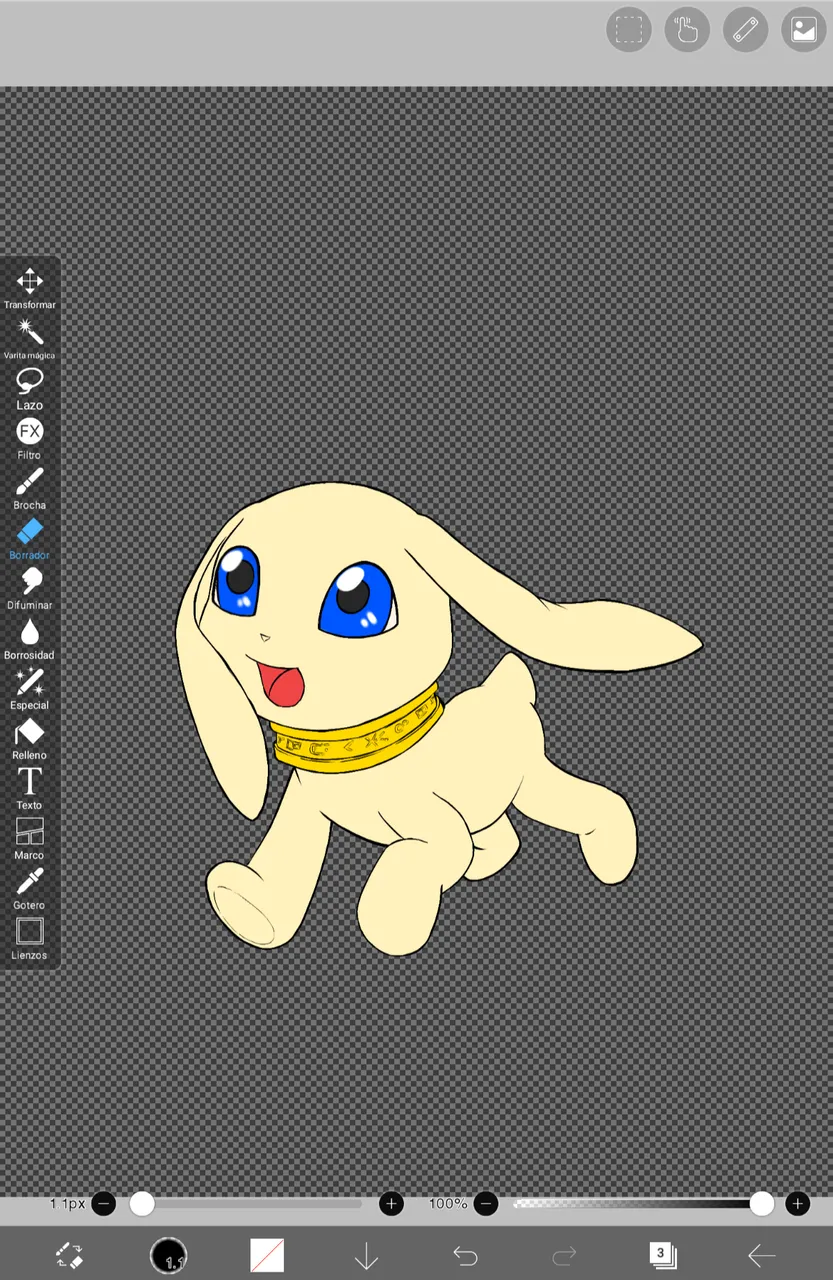Click the brush size px value label
833x1280 pixels.
coord(68,1203)
